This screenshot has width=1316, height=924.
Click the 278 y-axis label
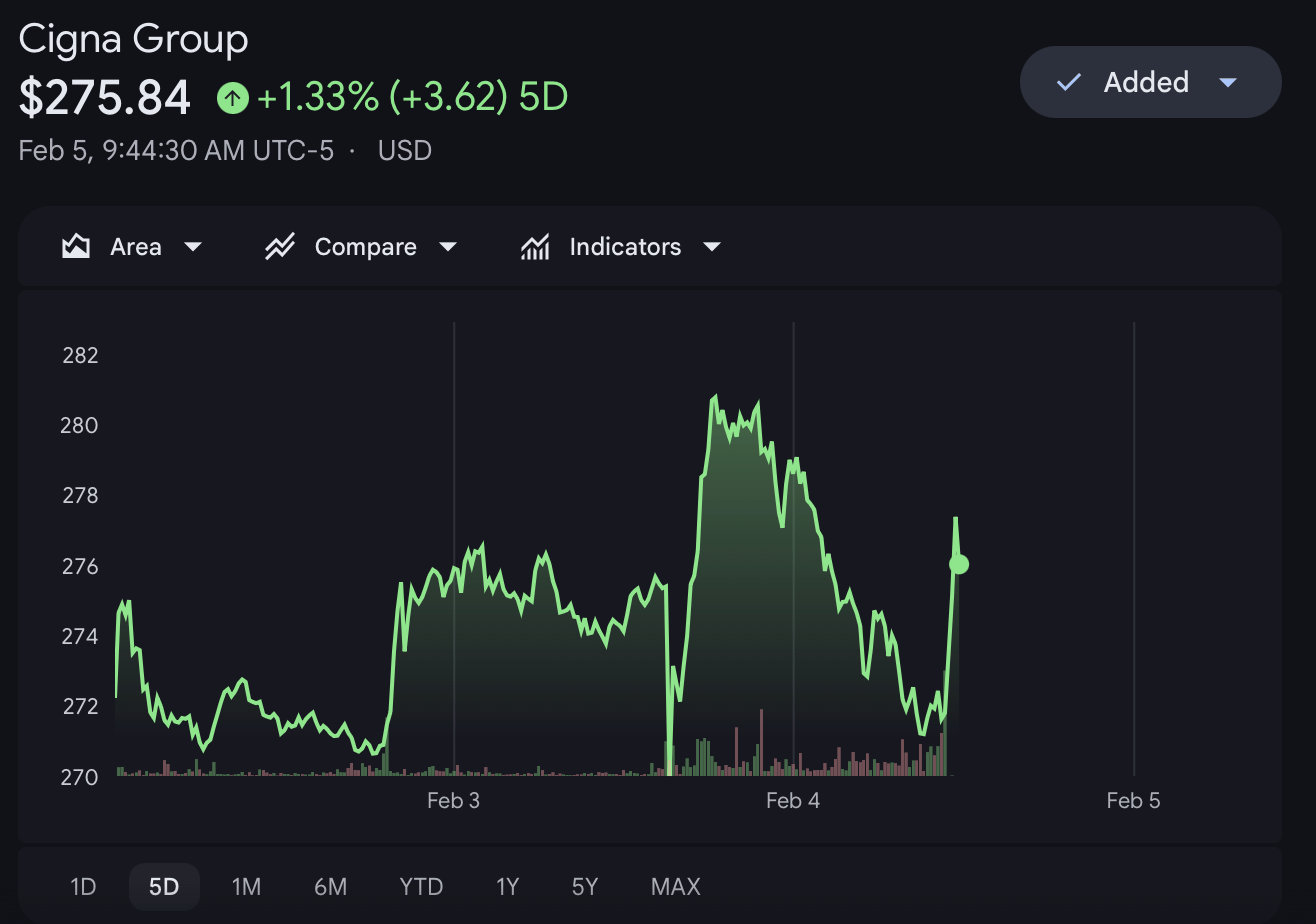(x=81, y=495)
